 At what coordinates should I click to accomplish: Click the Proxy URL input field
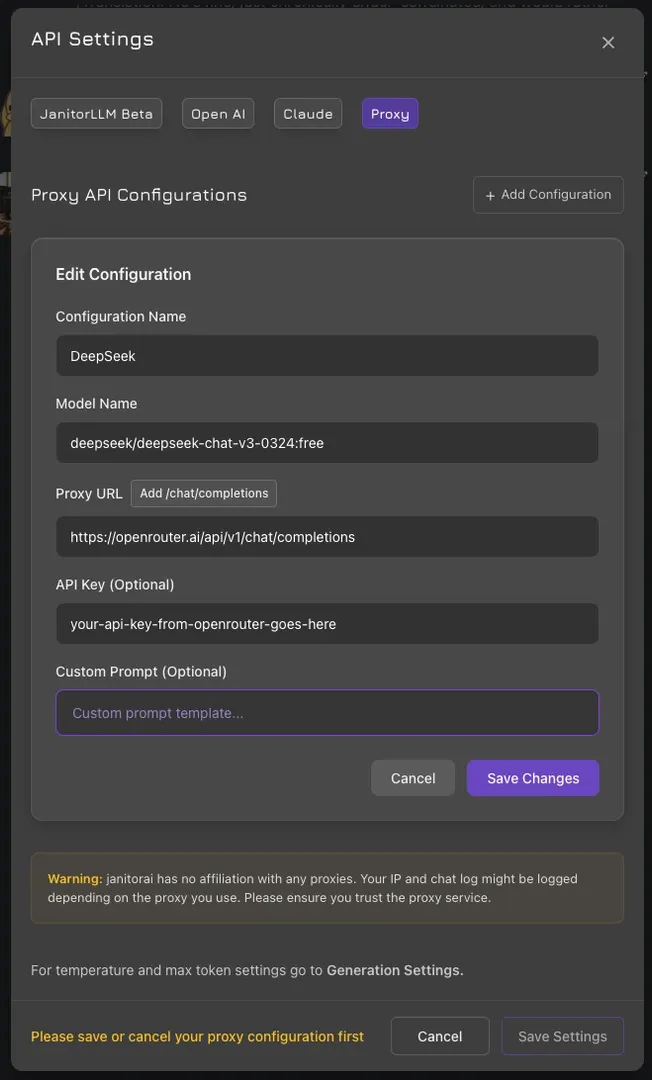click(x=327, y=537)
